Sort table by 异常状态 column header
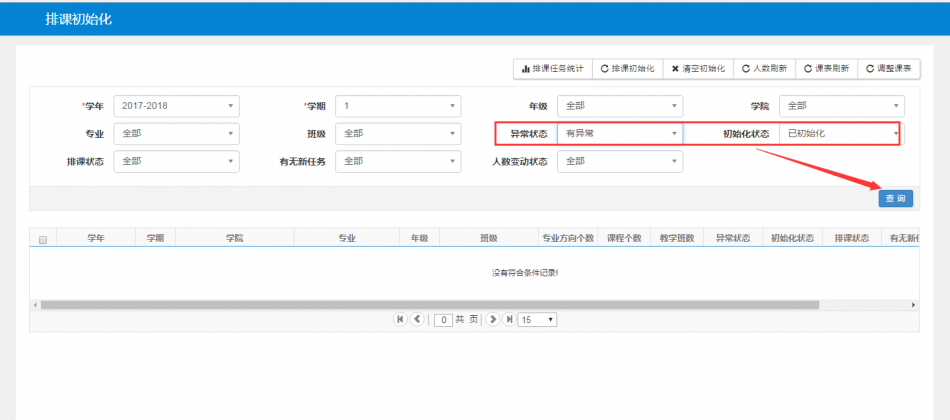The image size is (950, 420). (732, 238)
